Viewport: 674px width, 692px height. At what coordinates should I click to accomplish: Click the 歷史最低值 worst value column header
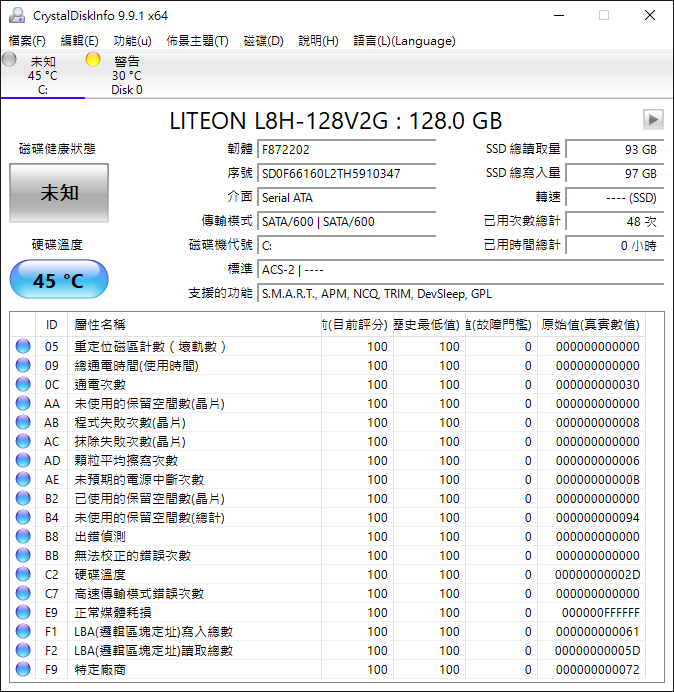[x=429, y=325]
